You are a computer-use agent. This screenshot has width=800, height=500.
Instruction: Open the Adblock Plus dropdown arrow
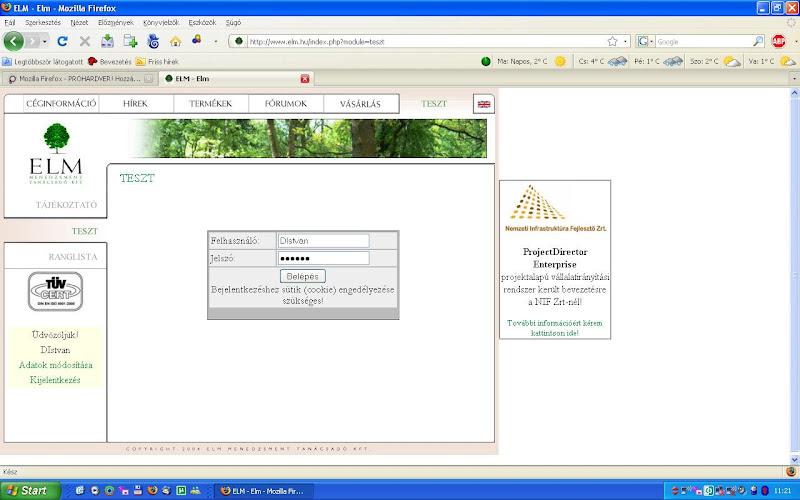795,41
